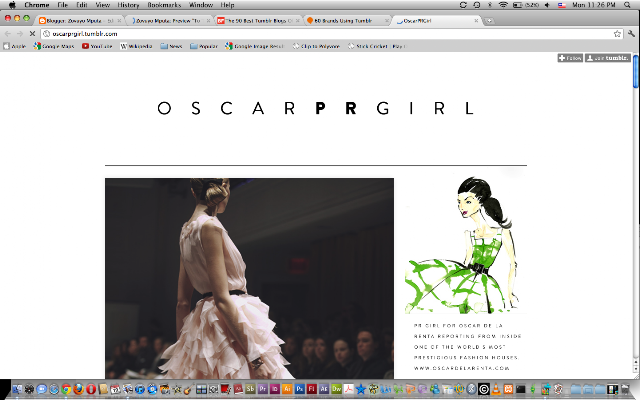640x400 pixels.
Task: Launch Opera from the dock
Action: pos(91,389)
